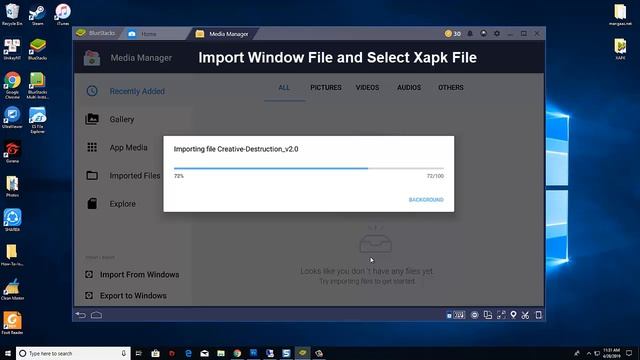Select Garena desktop shortcut

coord(12,152)
